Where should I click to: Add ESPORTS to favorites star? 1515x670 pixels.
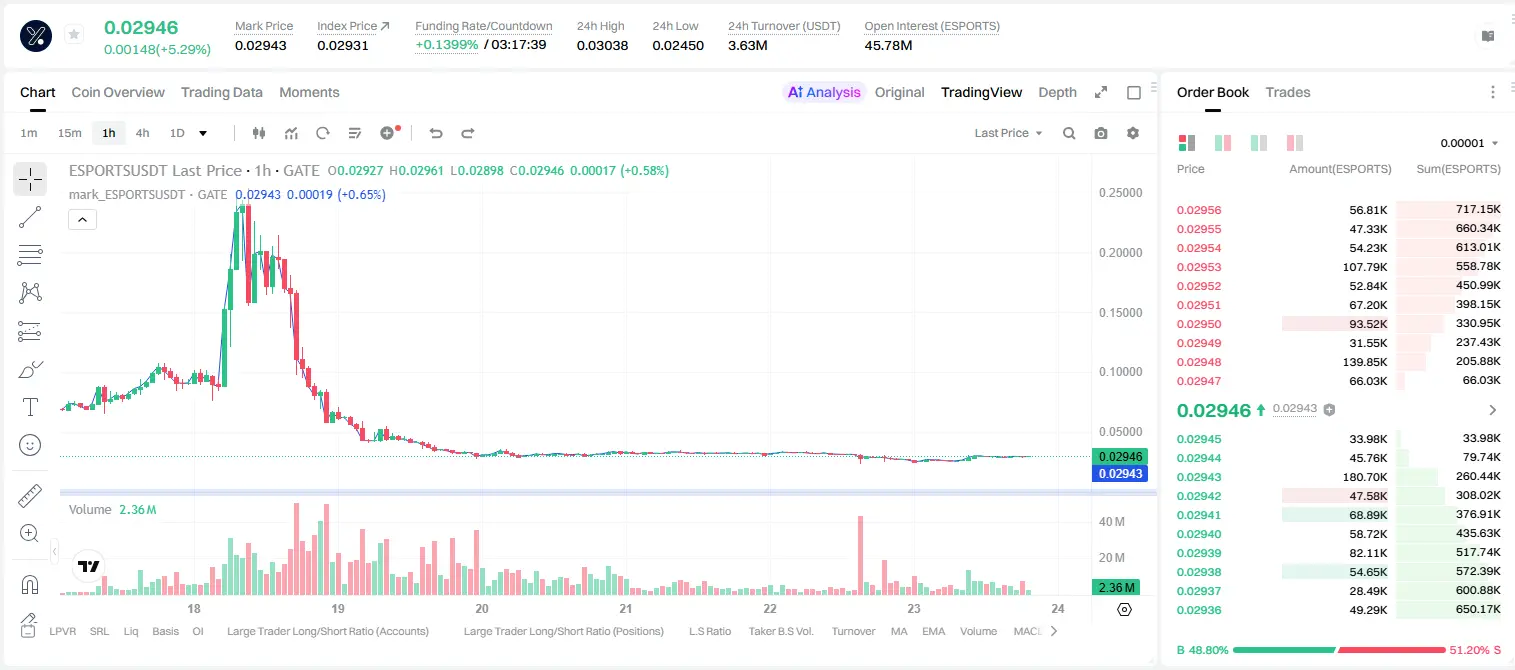pyautogui.click(x=74, y=35)
